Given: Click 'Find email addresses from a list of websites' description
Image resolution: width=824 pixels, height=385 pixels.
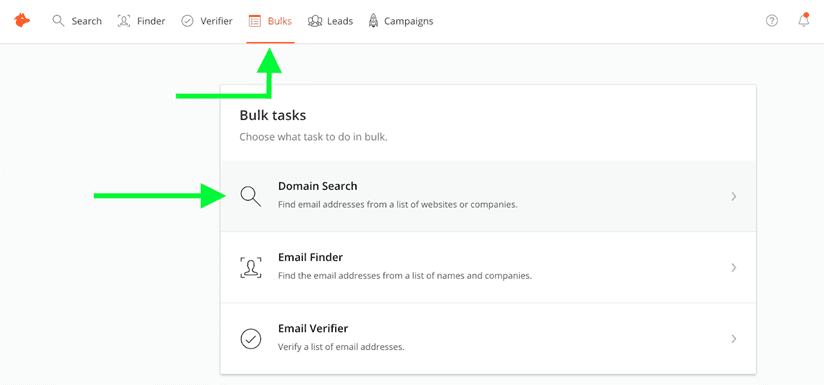Looking at the screenshot, I should click(398, 205).
